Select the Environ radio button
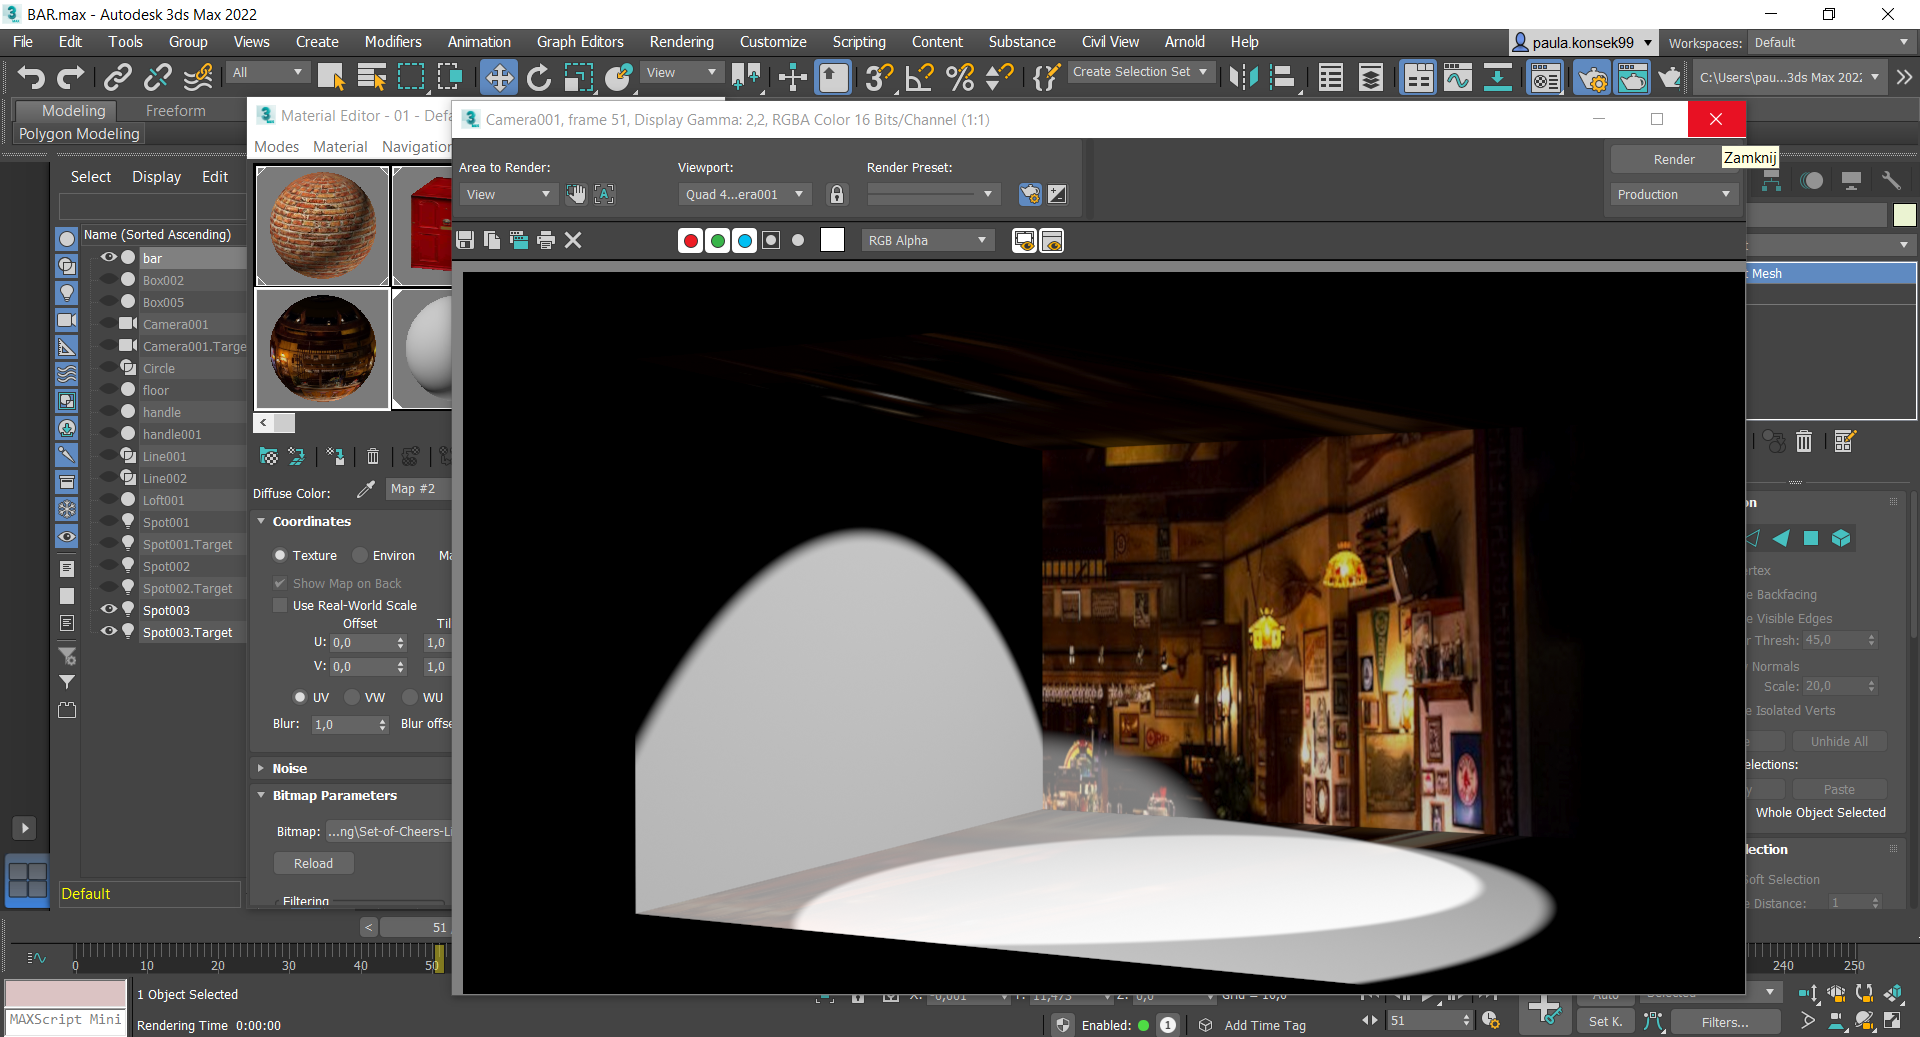1920x1037 pixels. [361, 555]
